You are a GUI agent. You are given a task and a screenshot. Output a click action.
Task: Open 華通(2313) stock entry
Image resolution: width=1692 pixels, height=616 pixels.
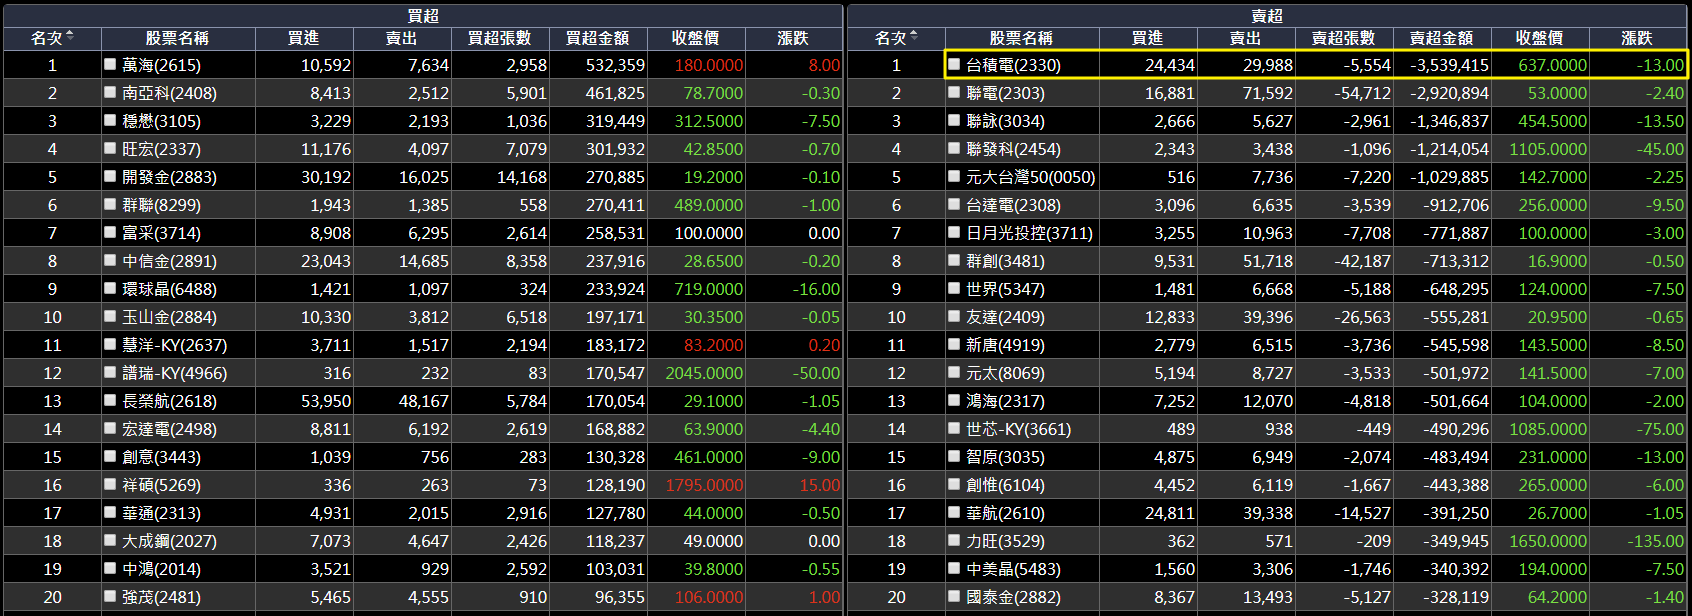[161, 513]
